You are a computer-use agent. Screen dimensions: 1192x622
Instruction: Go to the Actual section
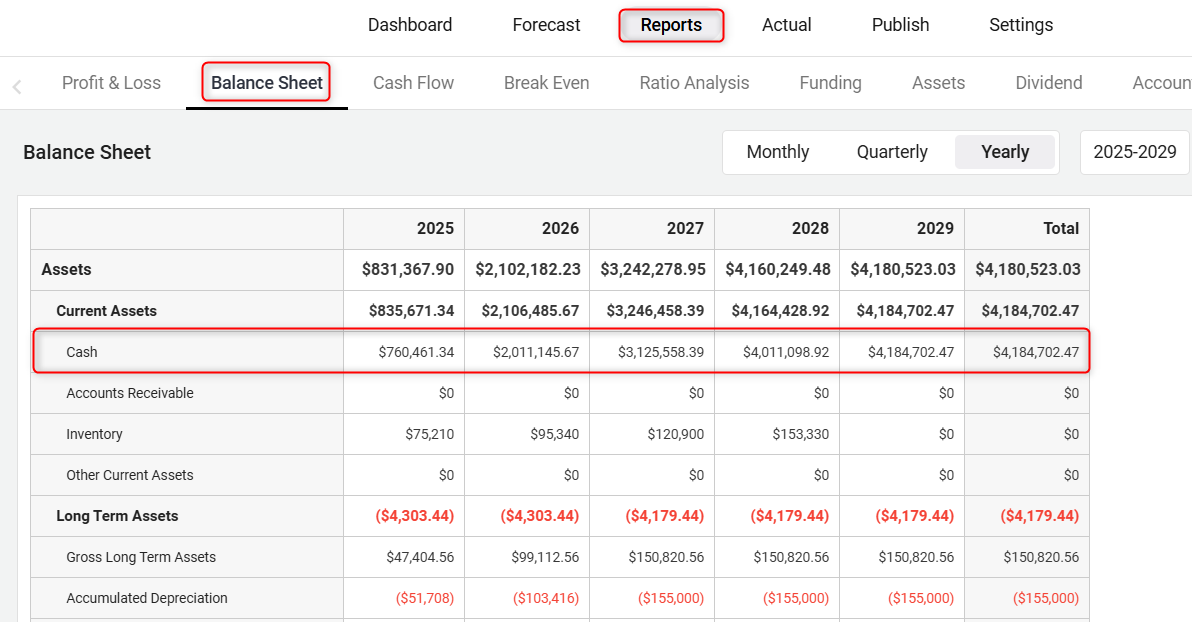(786, 25)
